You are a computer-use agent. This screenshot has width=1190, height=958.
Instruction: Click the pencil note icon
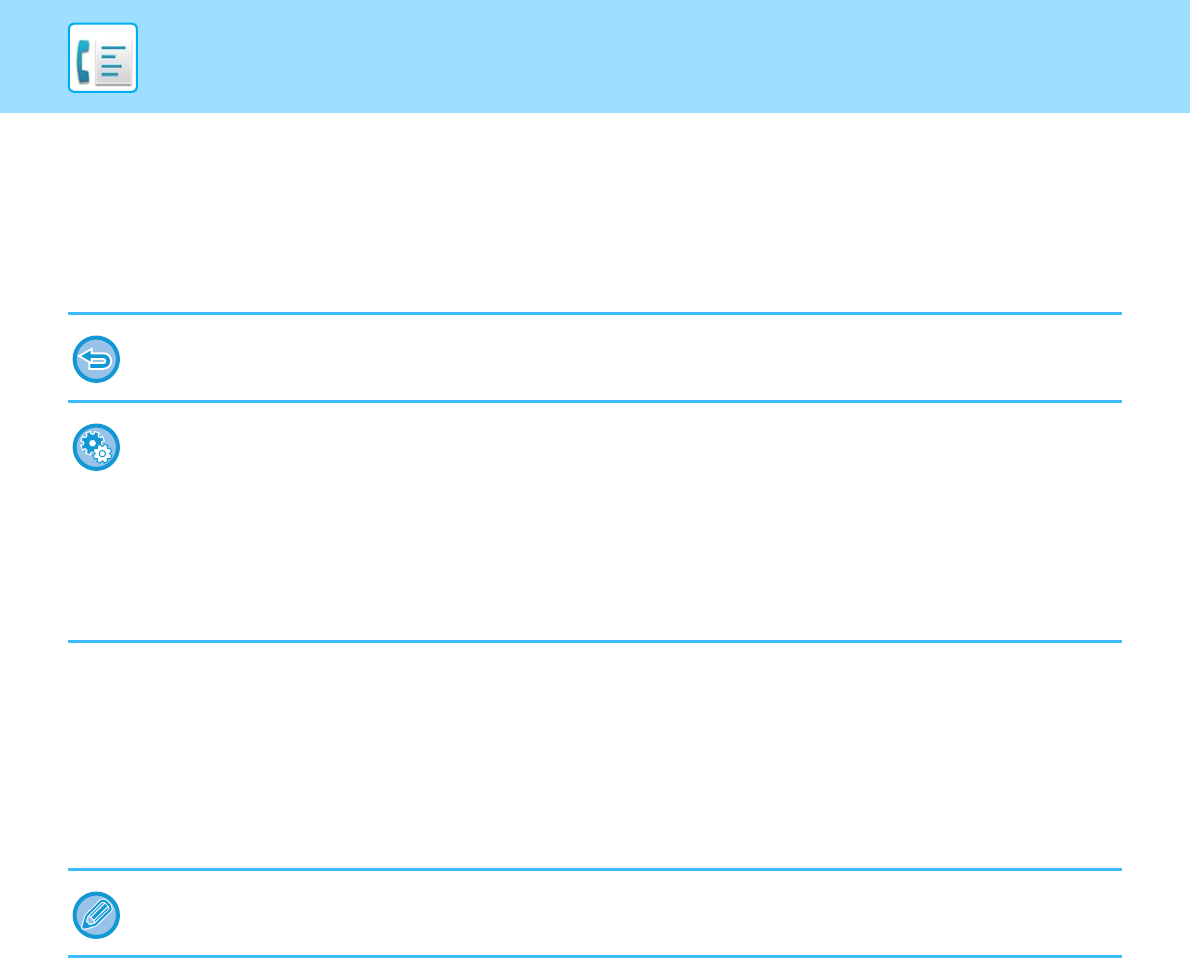[96, 915]
